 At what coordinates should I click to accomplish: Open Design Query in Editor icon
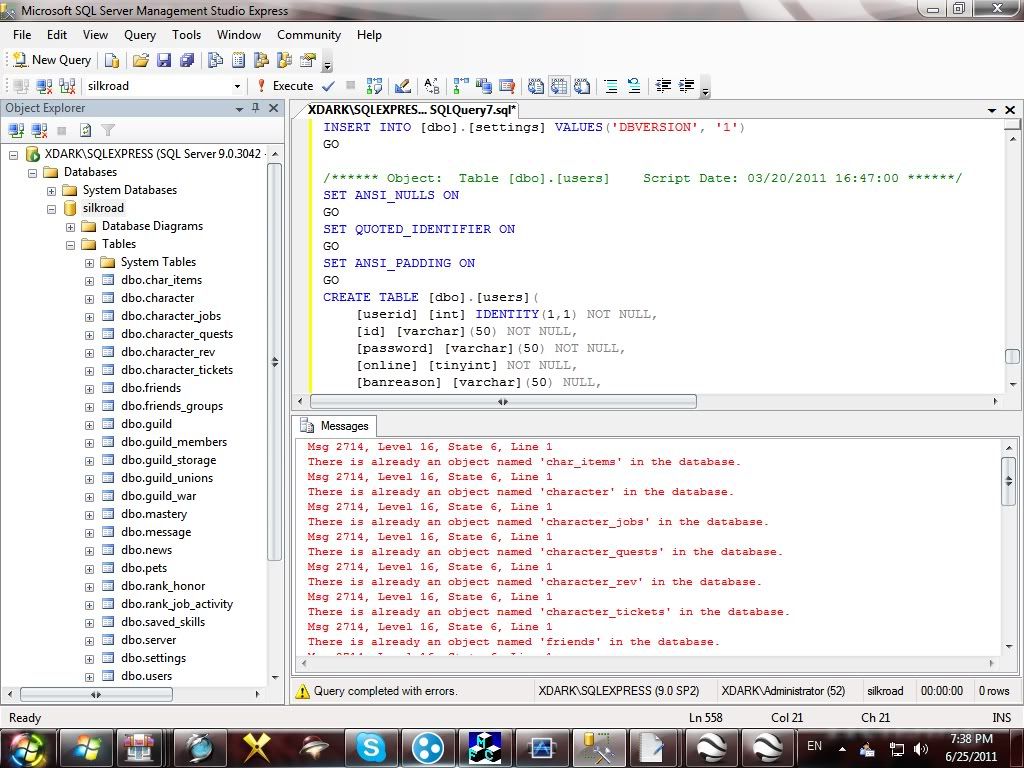(403, 86)
